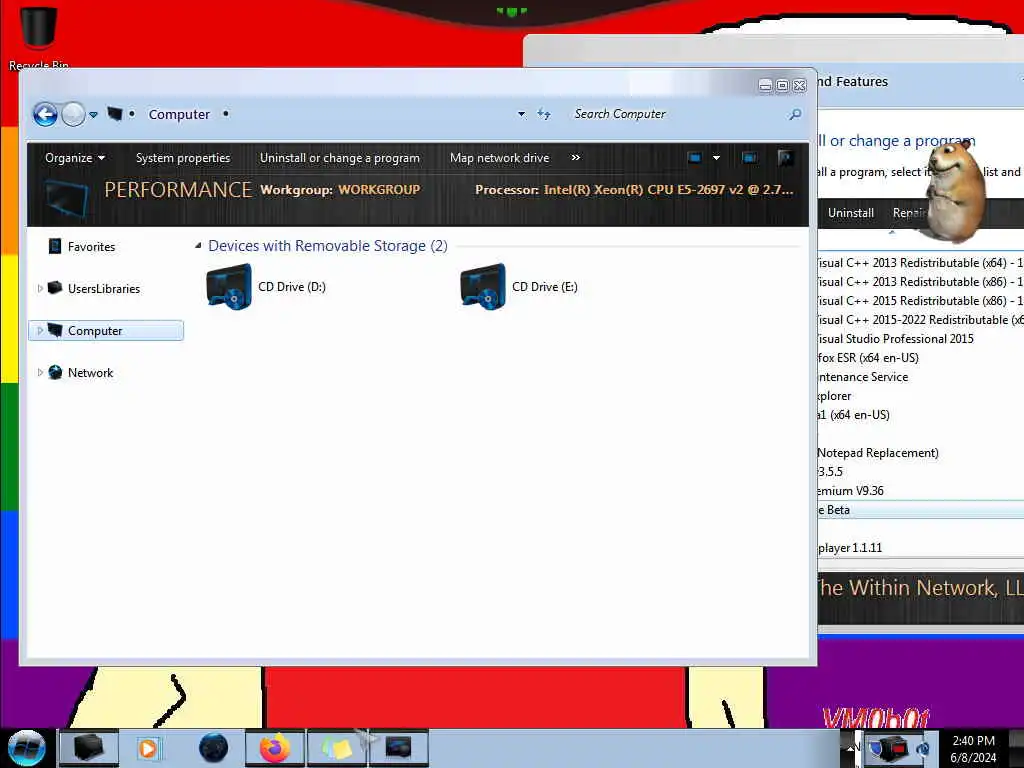
Task: Select the Notepad Replacement program entry
Action: [x=921, y=453]
